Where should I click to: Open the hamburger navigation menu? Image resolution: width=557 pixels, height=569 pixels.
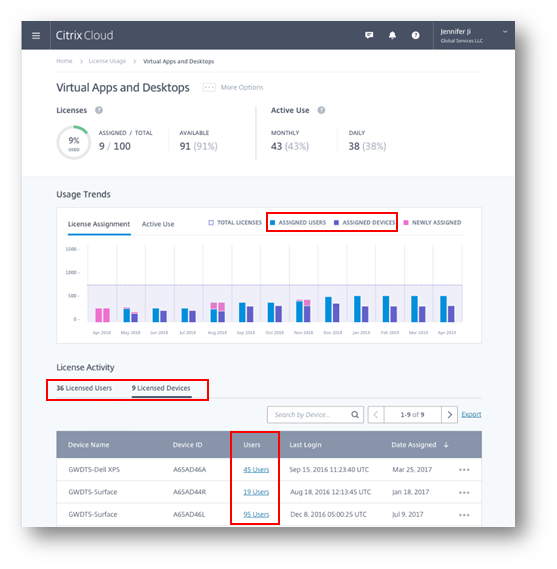tap(36, 36)
